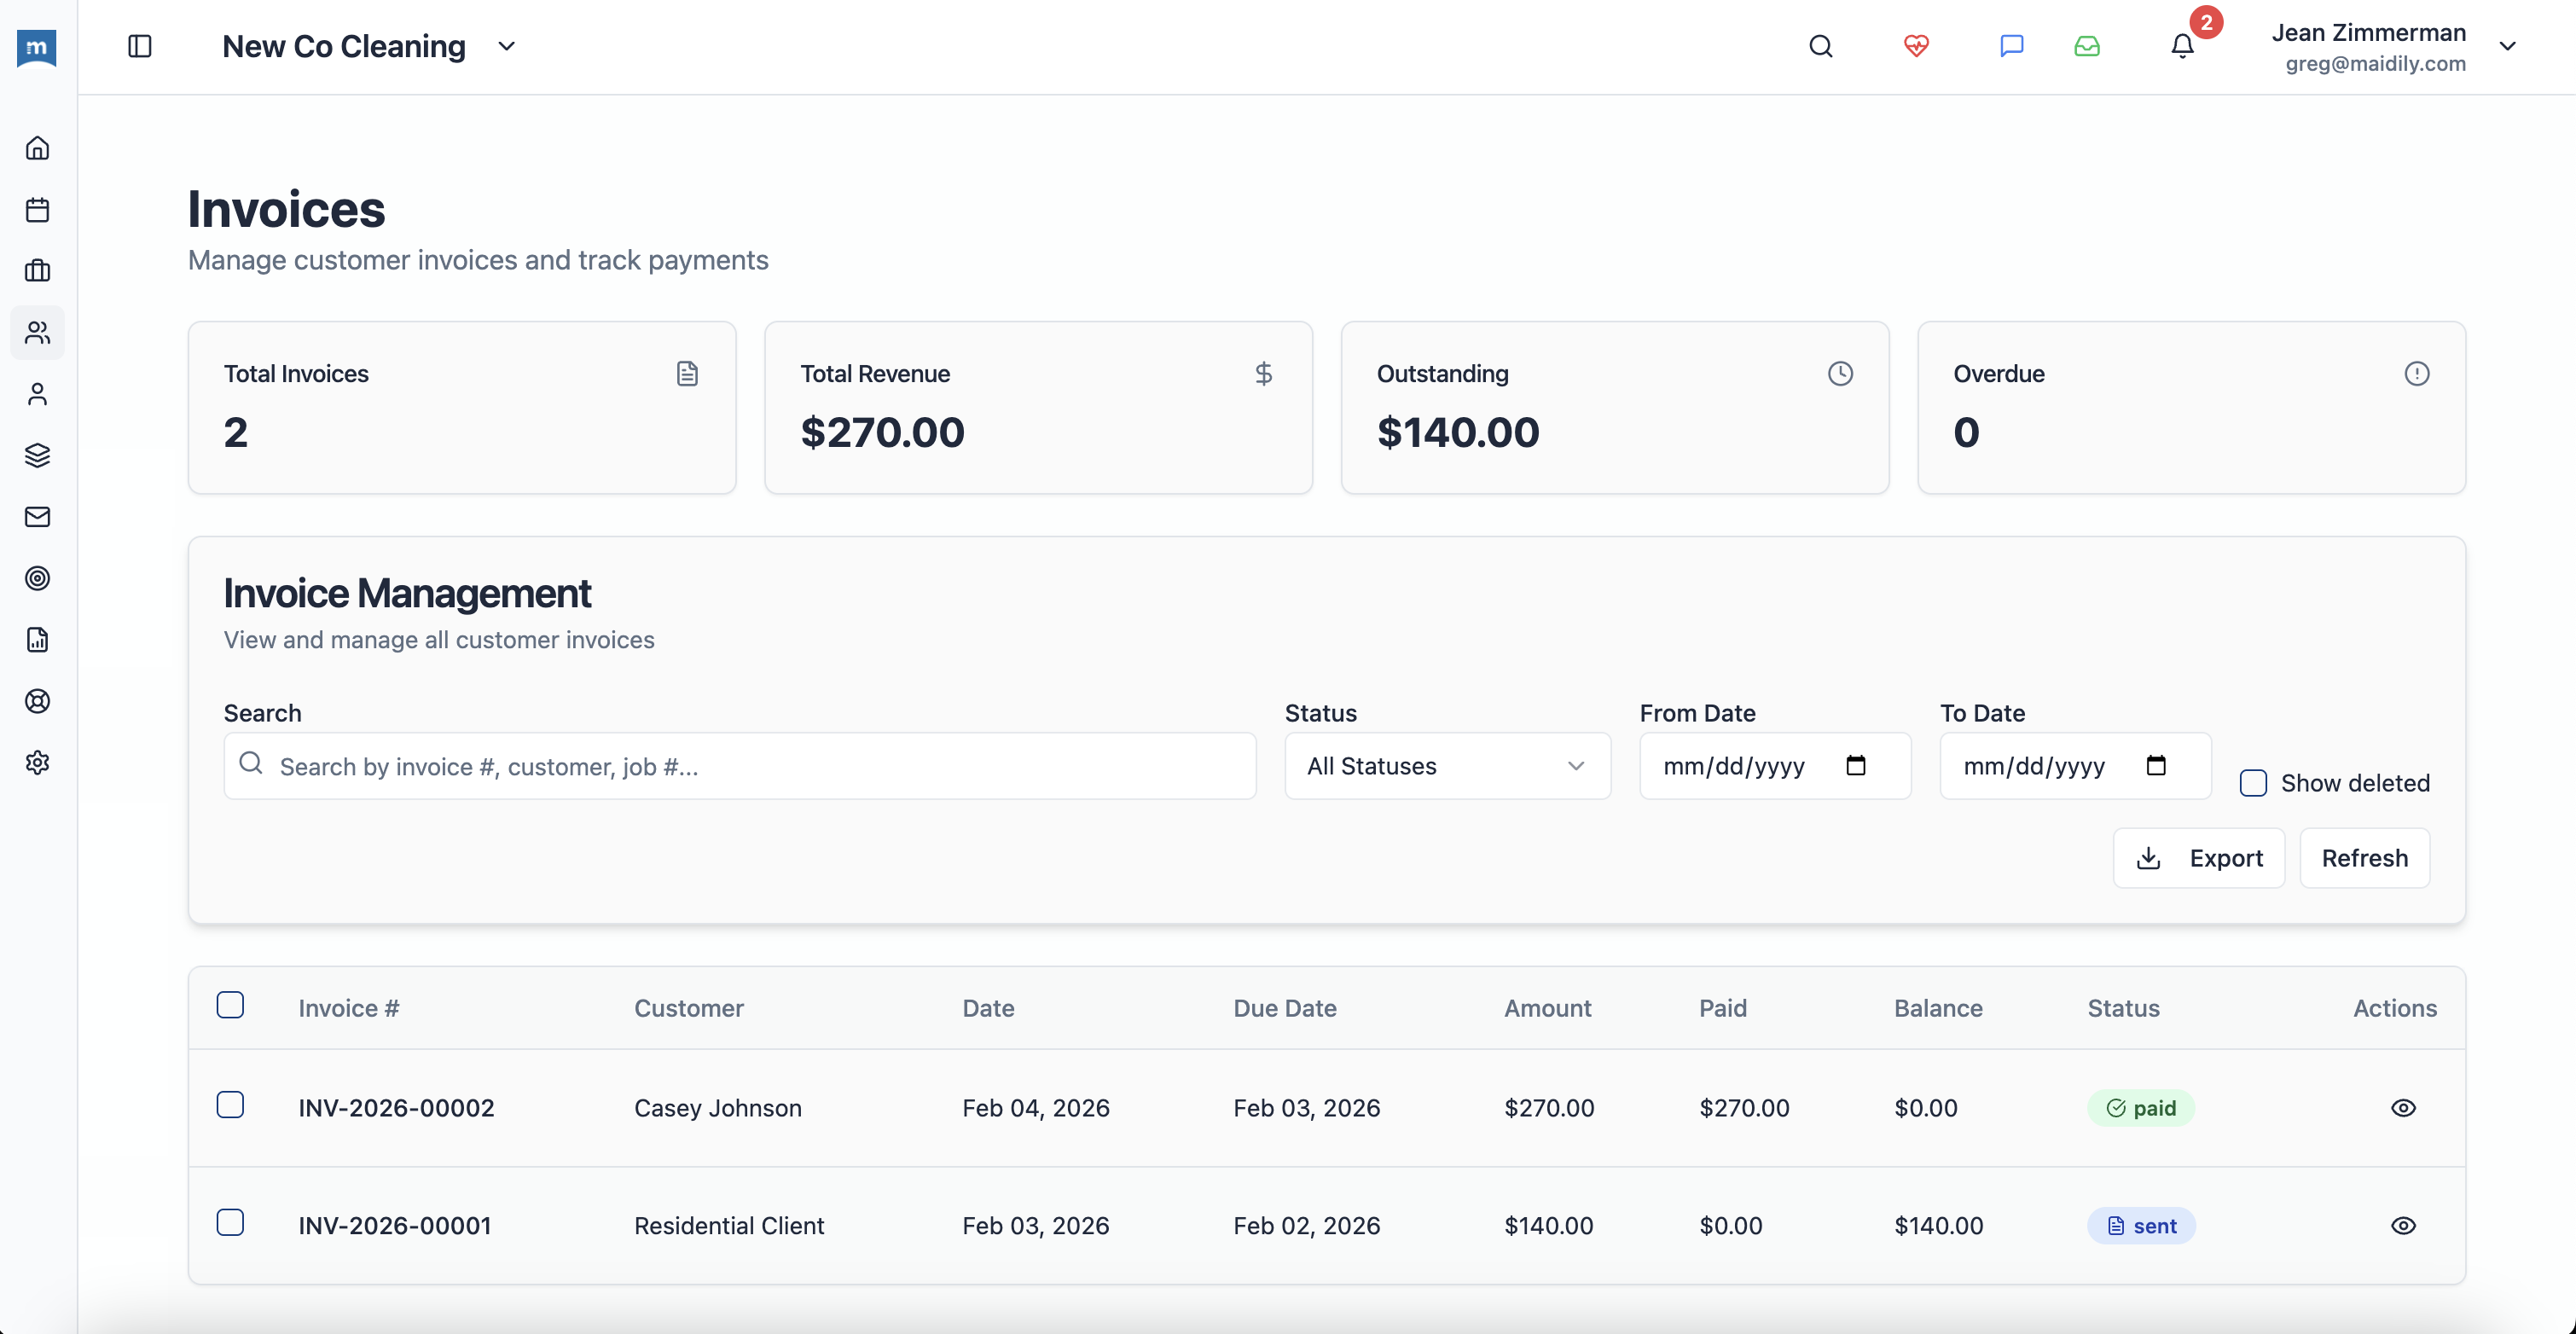Open the All Statuses dropdown
The image size is (2576, 1334).
click(x=1447, y=766)
